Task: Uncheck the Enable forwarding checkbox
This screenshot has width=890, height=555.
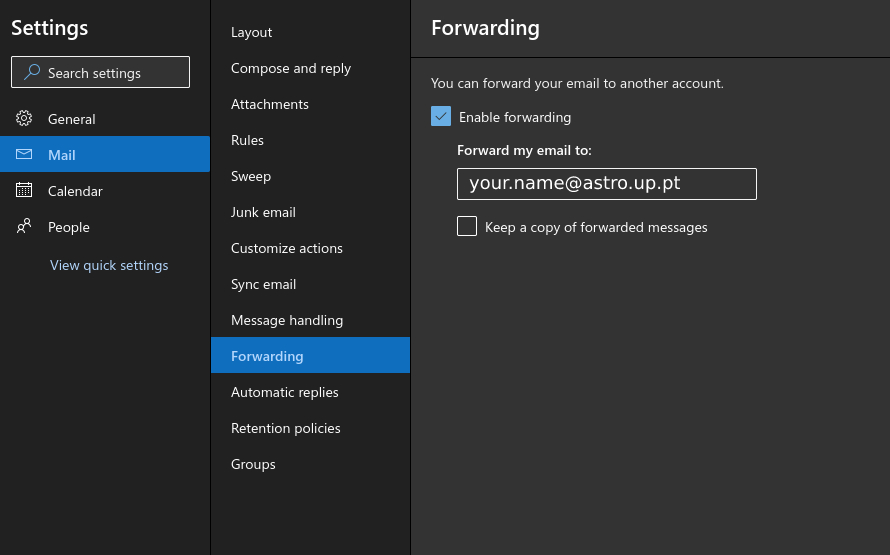Action: [x=441, y=116]
